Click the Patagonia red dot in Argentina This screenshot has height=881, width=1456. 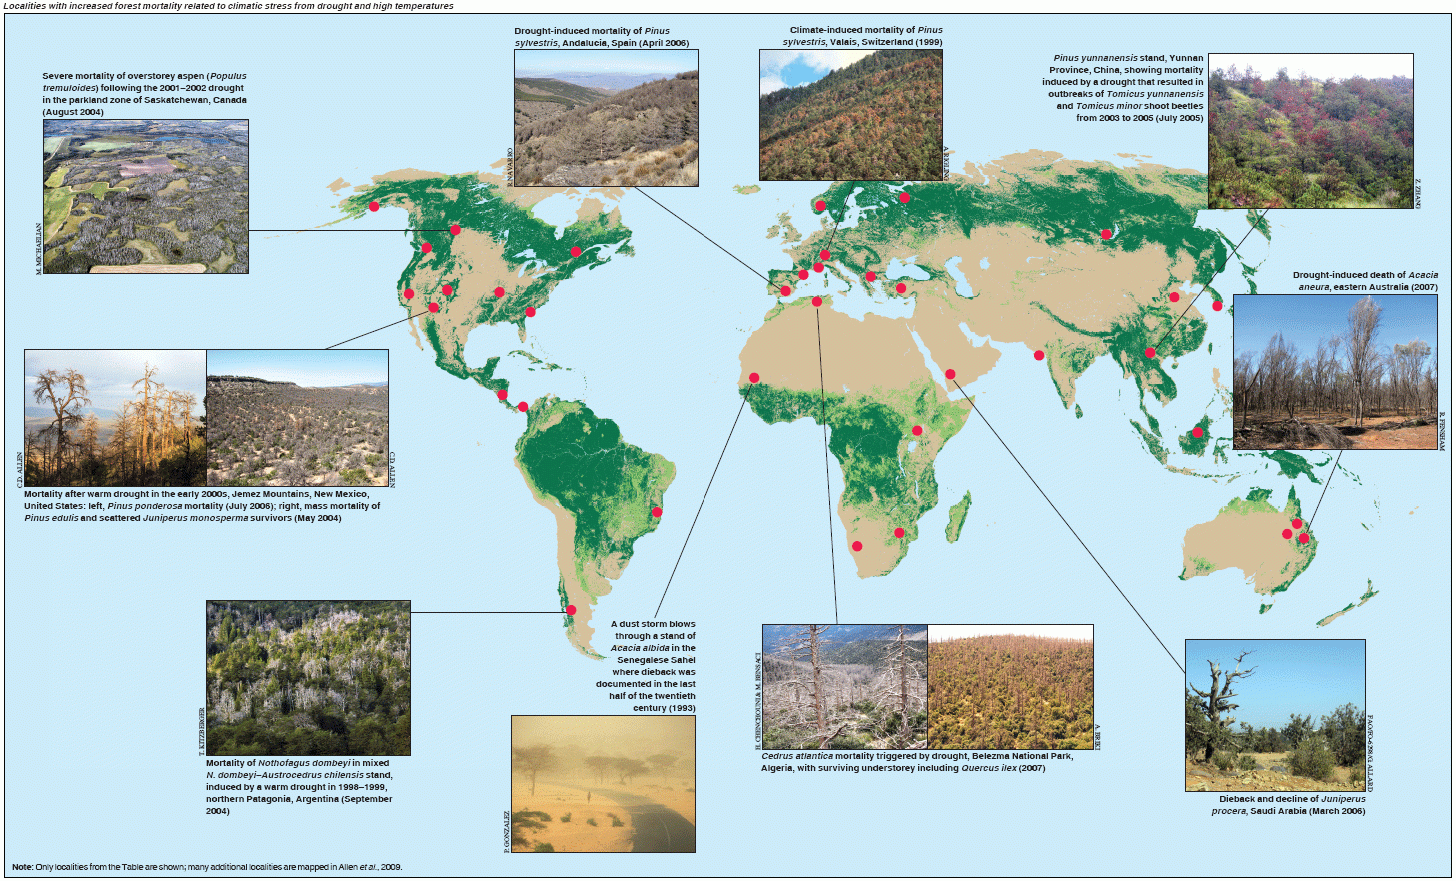571,610
